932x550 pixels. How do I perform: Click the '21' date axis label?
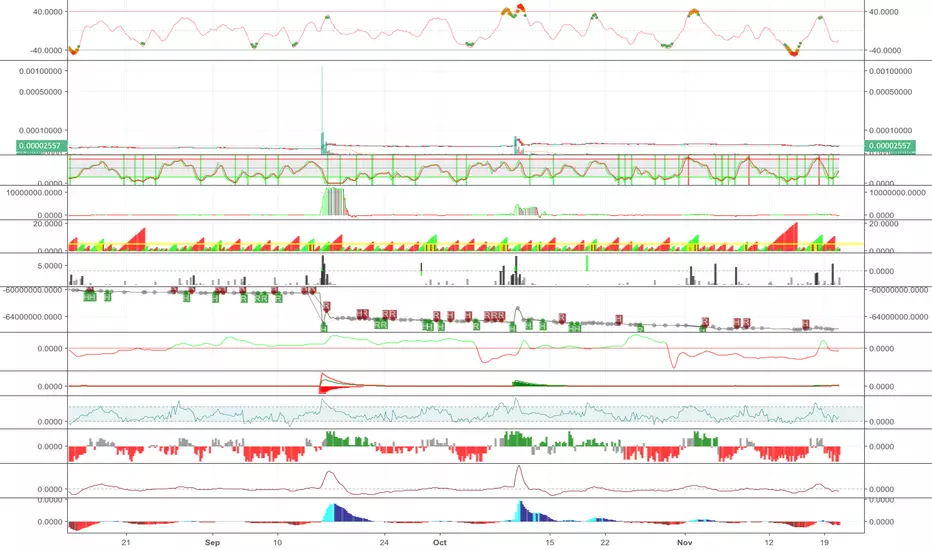pos(125,542)
